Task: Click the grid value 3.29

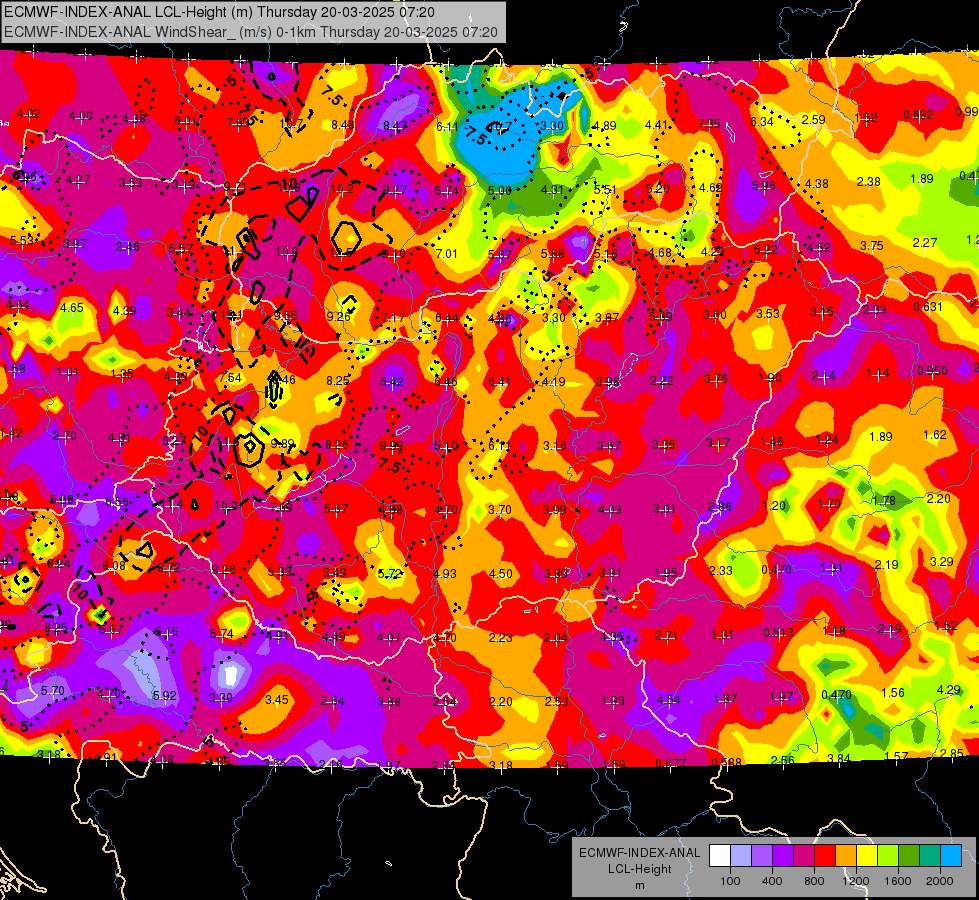Action: [942, 561]
